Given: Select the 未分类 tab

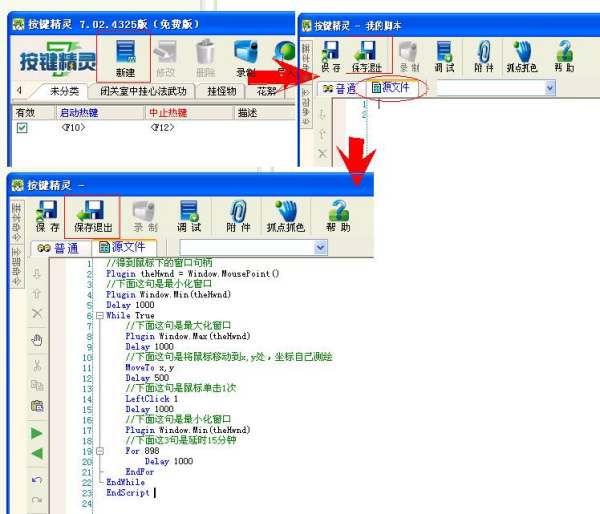Looking at the screenshot, I should coord(64,91).
